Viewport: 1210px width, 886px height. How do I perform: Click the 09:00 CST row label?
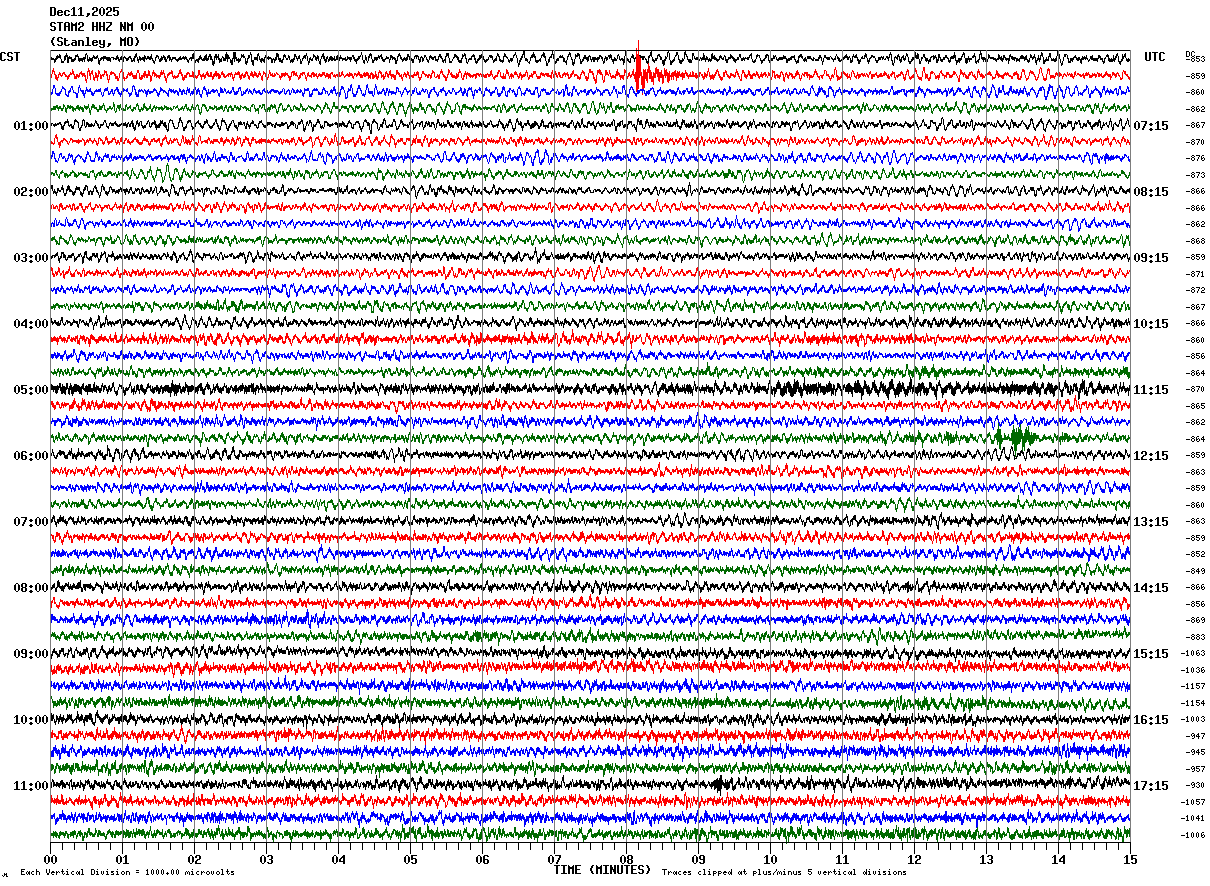[x=31, y=653]
